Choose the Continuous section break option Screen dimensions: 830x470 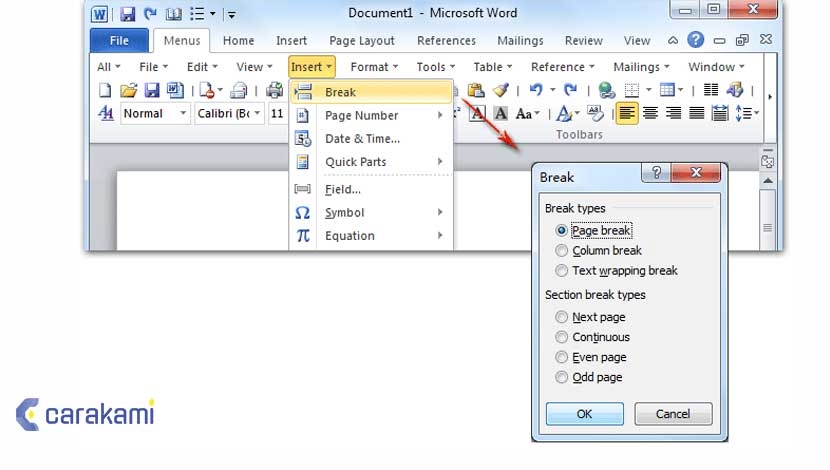[562, 337]
